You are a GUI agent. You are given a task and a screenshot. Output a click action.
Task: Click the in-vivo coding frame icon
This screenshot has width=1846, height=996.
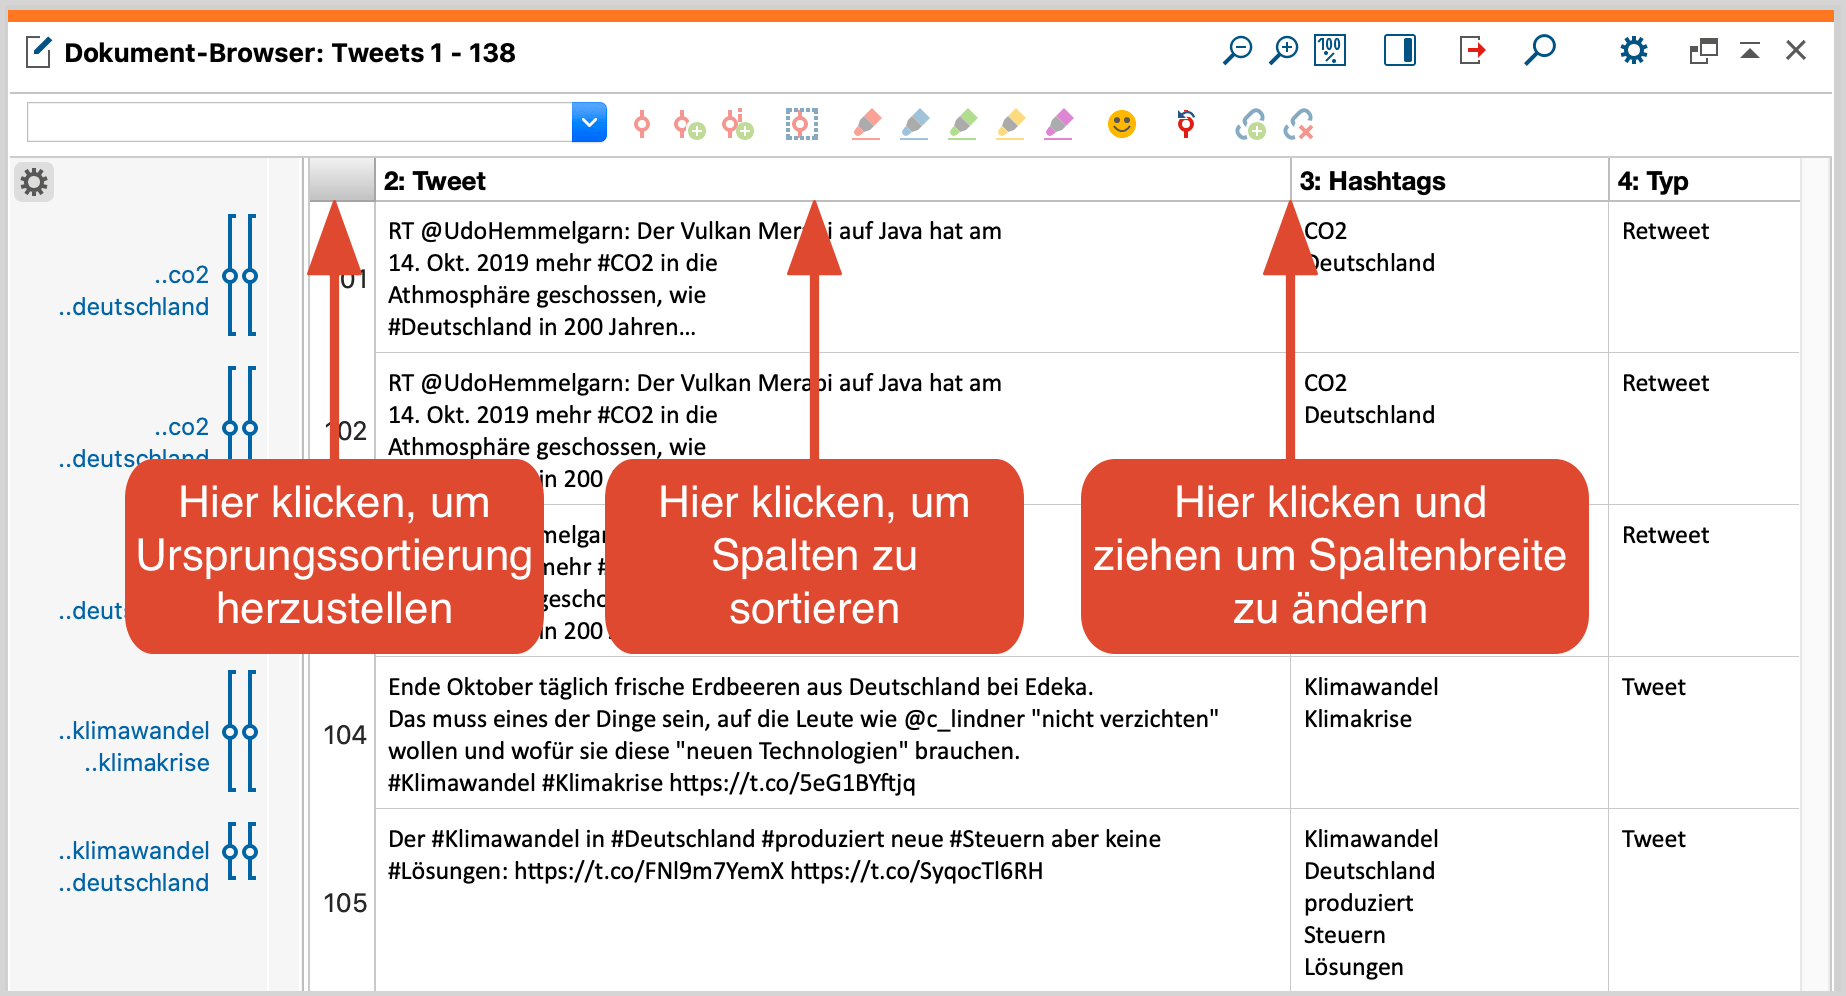801,125
